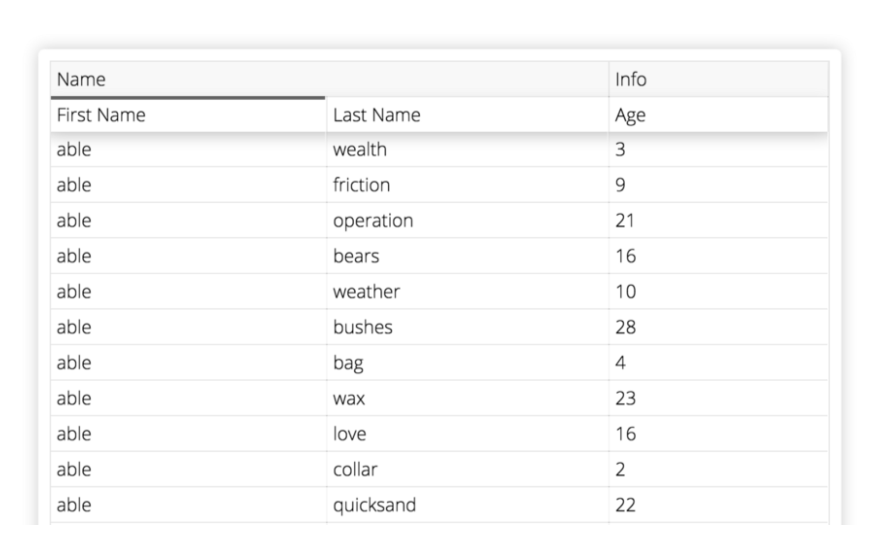Select the operation last name cell
873x539 pixels.
pyautogui.click(x=468, y=220)
